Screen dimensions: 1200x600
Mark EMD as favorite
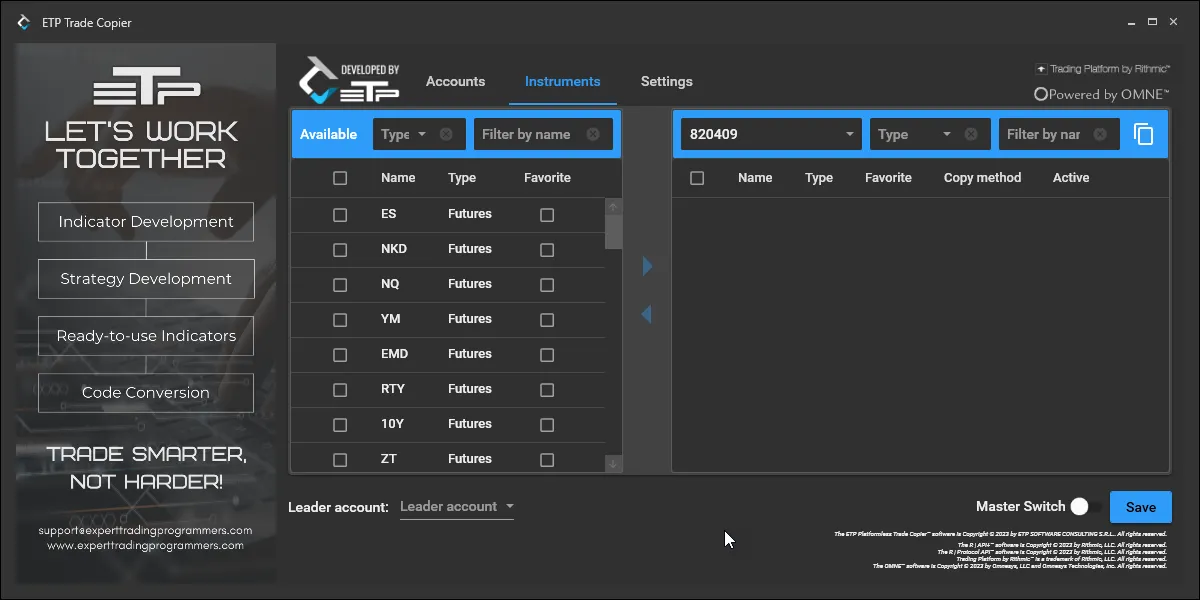(547, 354)
